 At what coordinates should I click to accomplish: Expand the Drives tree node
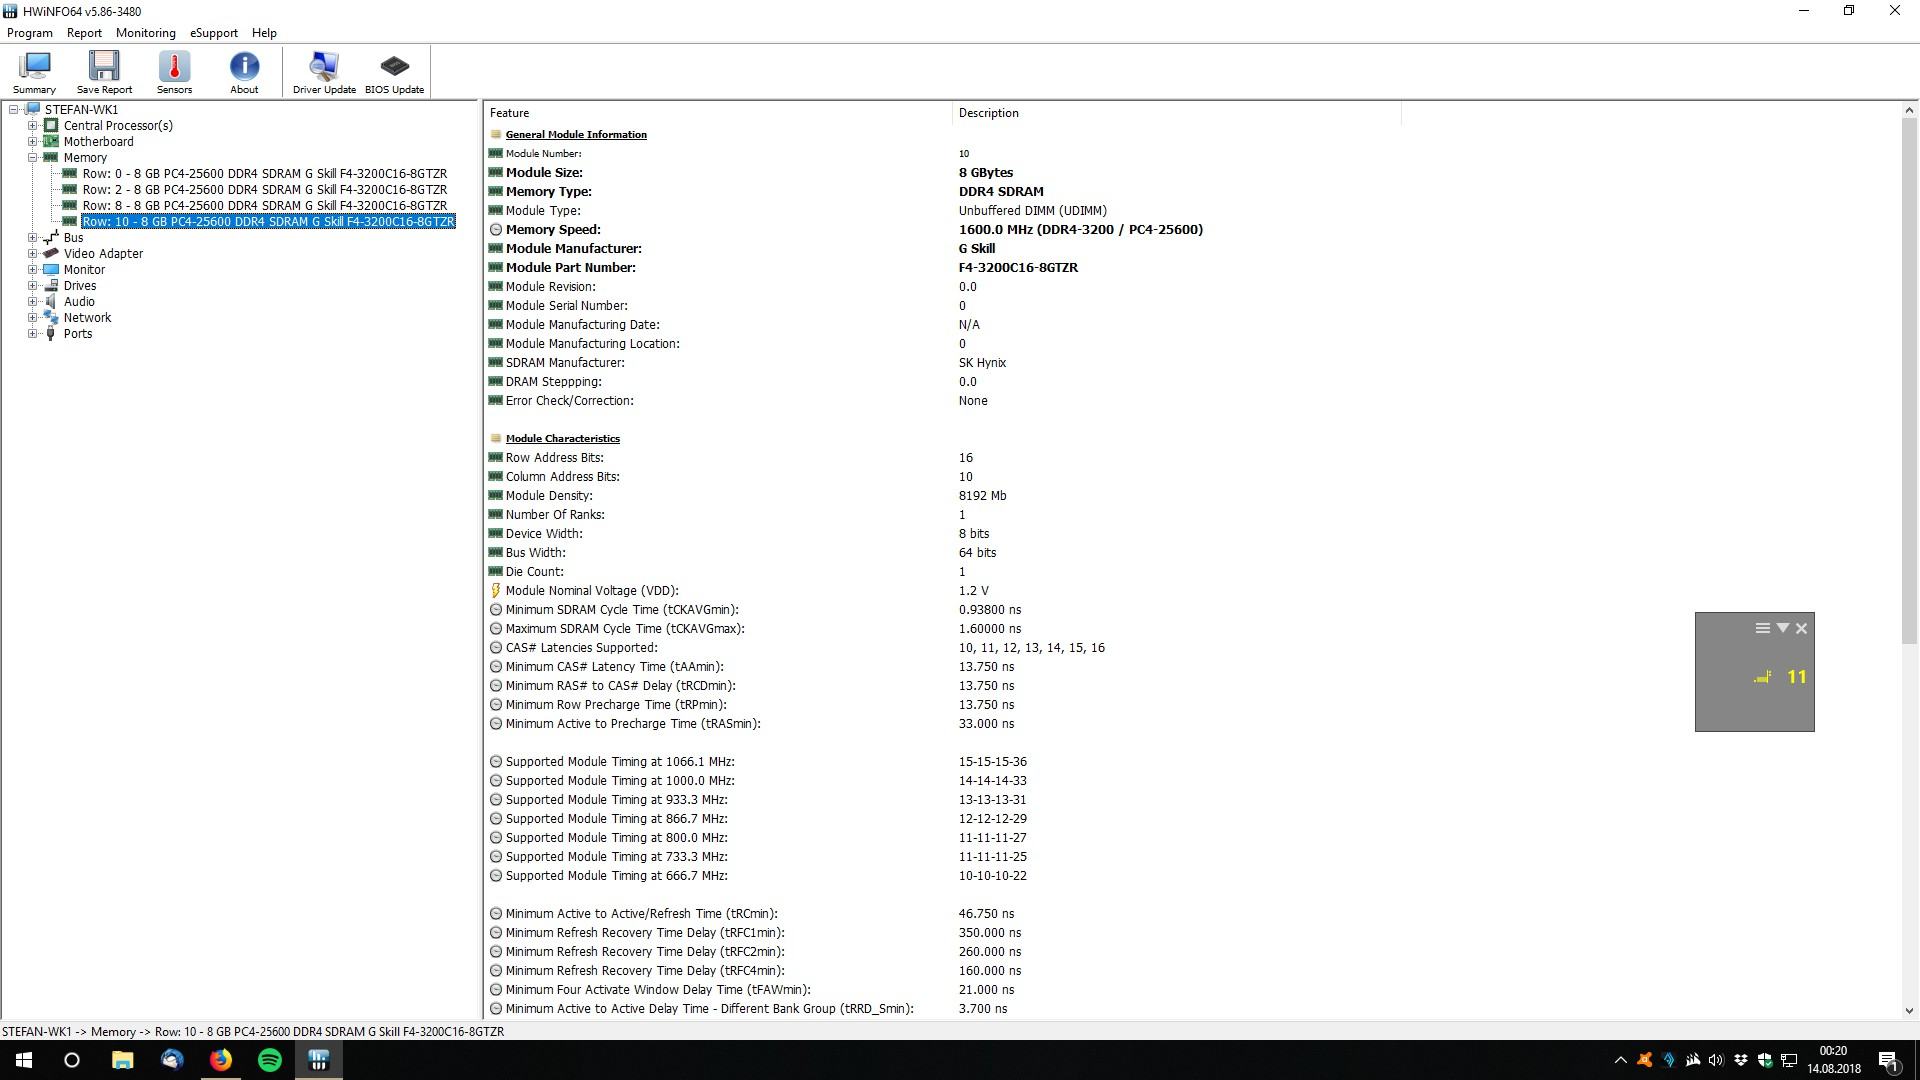pos(32,286)
